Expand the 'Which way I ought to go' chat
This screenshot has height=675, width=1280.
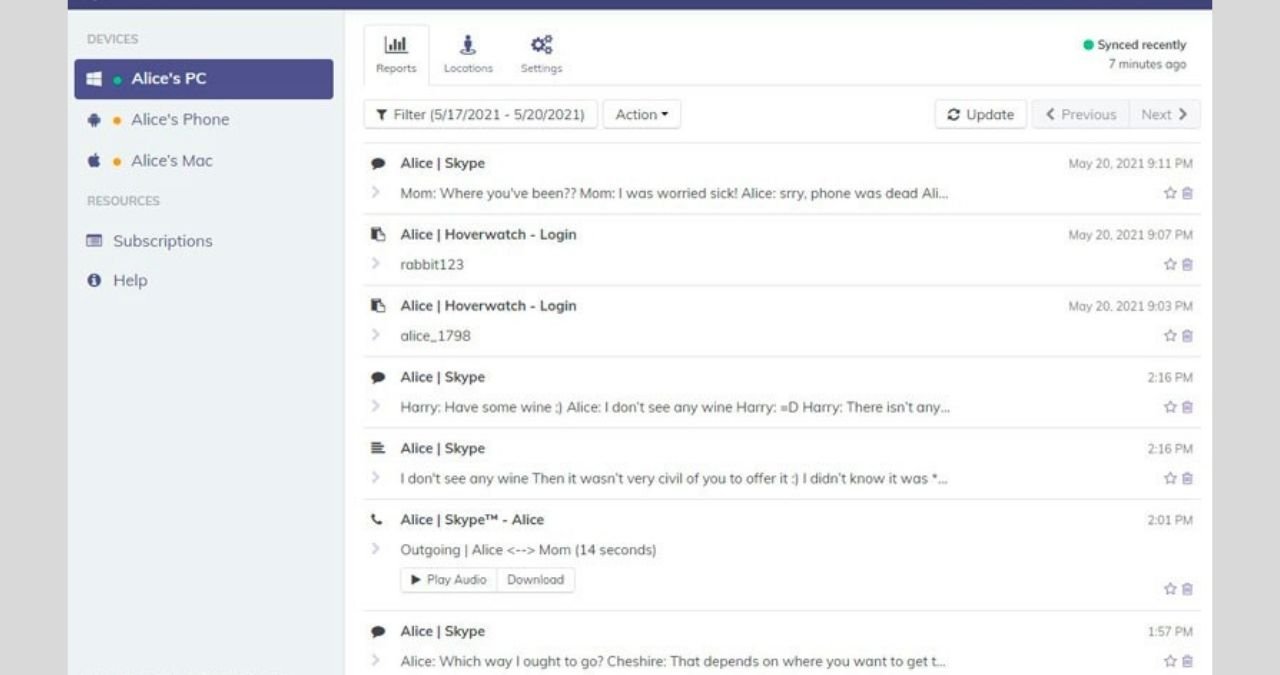coord(376,660)
